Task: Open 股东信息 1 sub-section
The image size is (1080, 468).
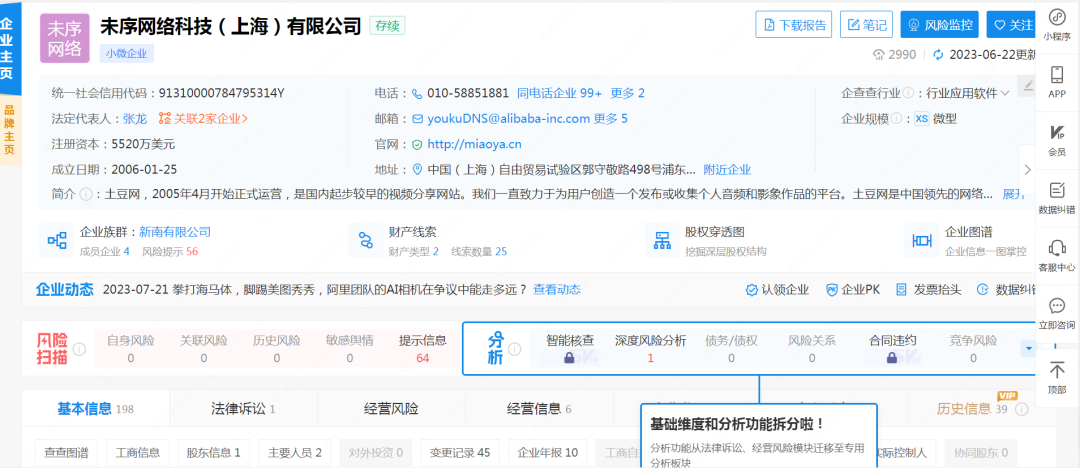Action: 213,453
